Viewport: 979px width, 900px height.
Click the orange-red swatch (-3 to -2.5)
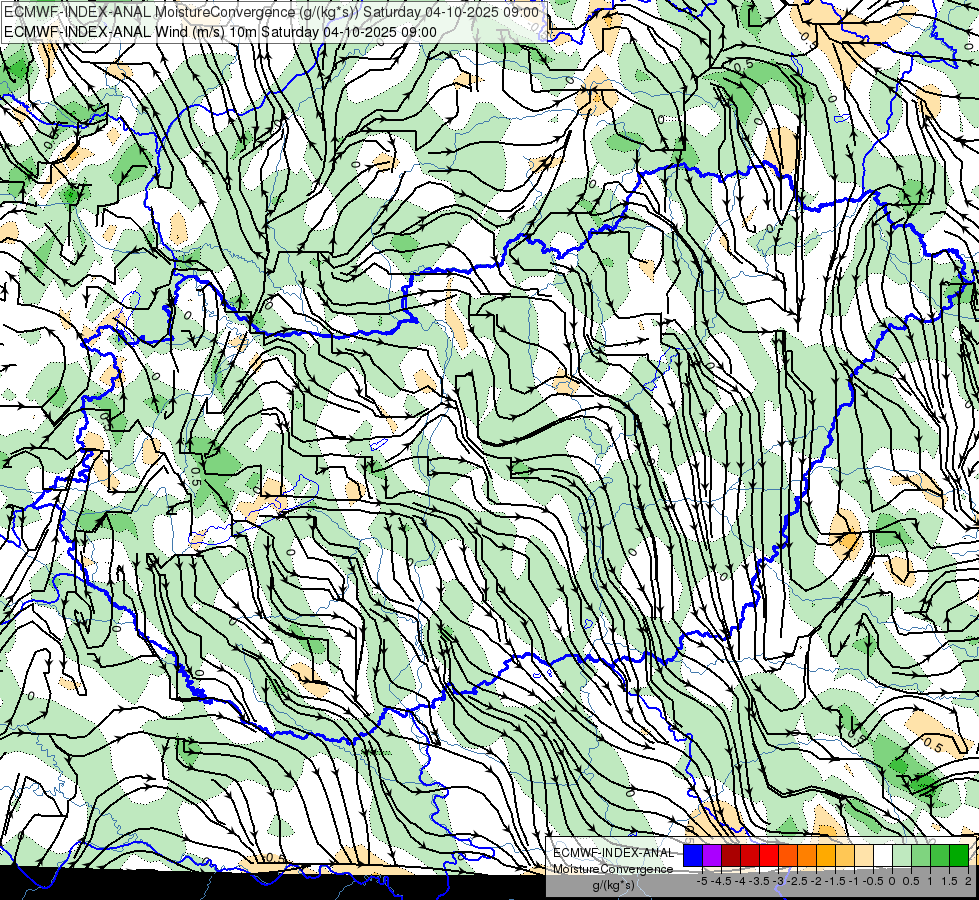coord(788,856)
